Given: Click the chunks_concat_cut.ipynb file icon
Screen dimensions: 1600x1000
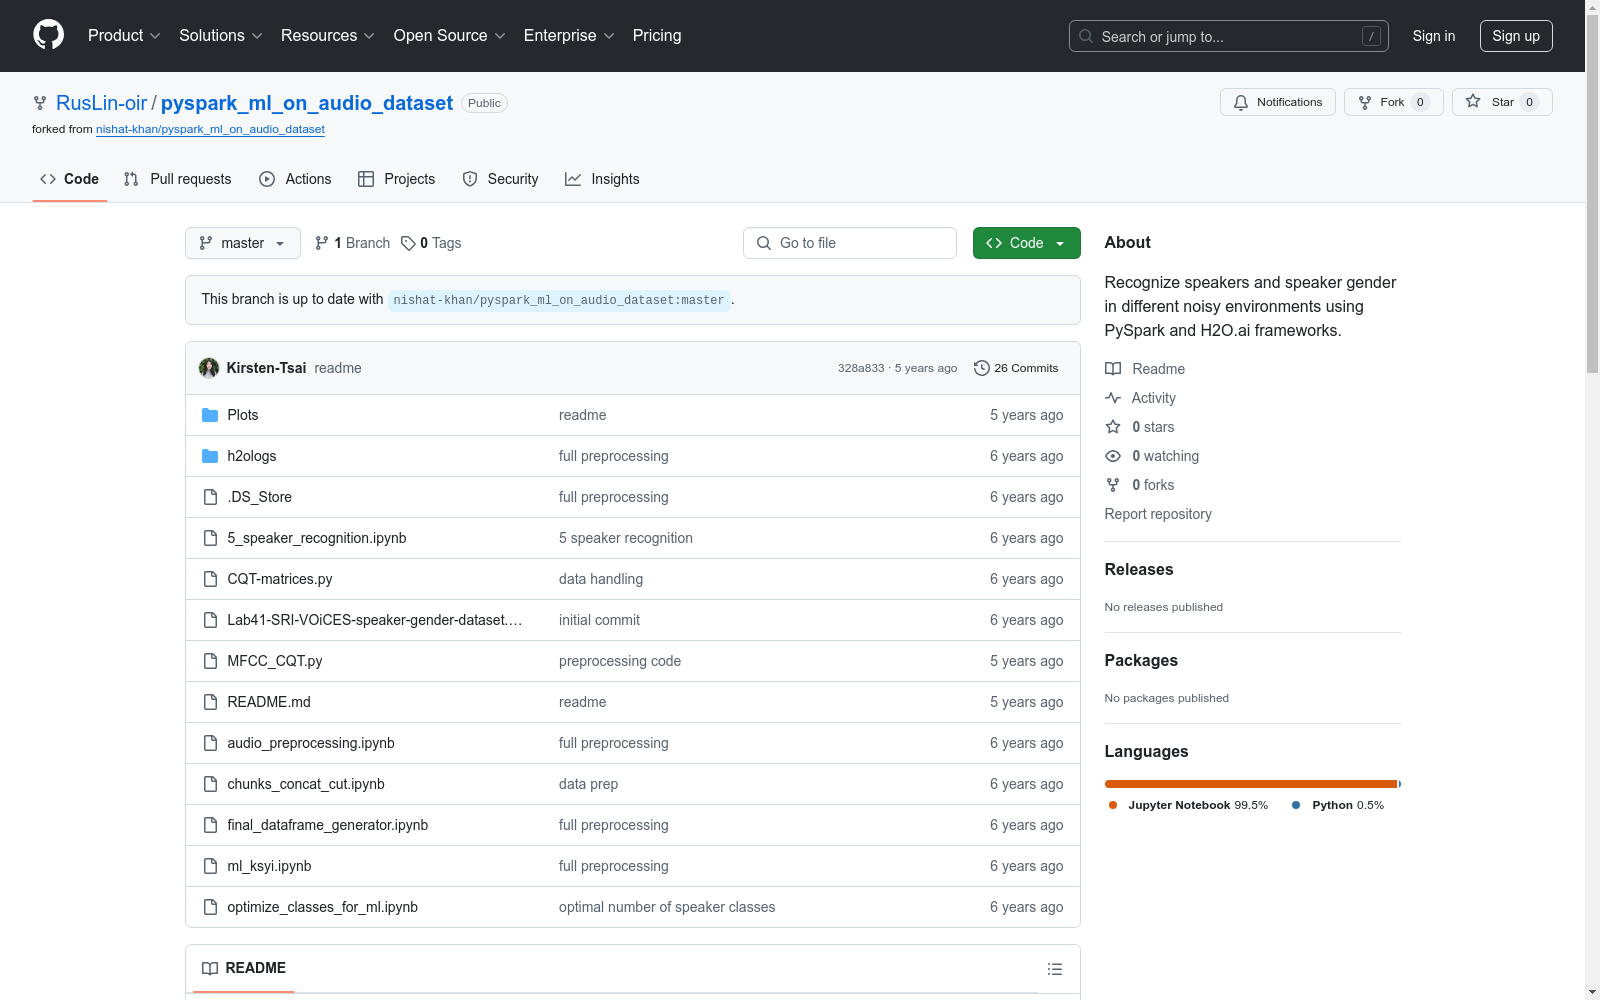Looking at the screenshot, I should tap(210, 784).
